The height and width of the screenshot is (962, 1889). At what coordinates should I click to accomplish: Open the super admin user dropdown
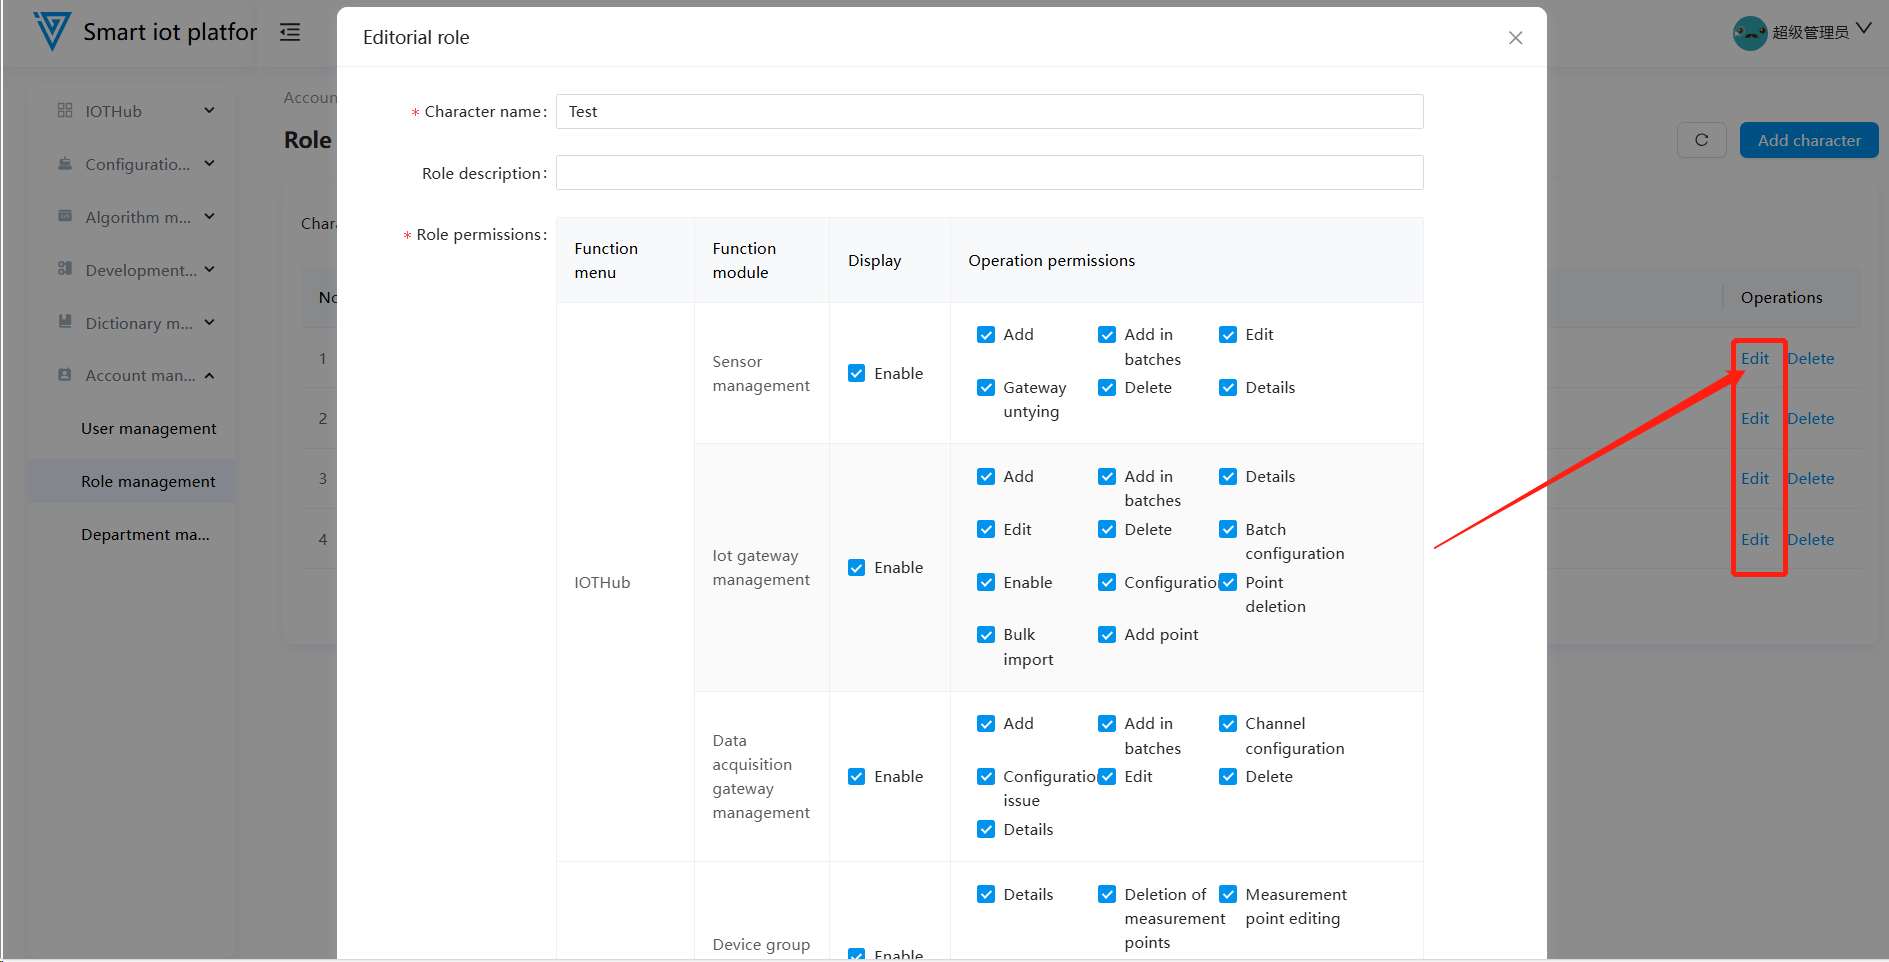pyautogui.click(x=1863, y=30)
